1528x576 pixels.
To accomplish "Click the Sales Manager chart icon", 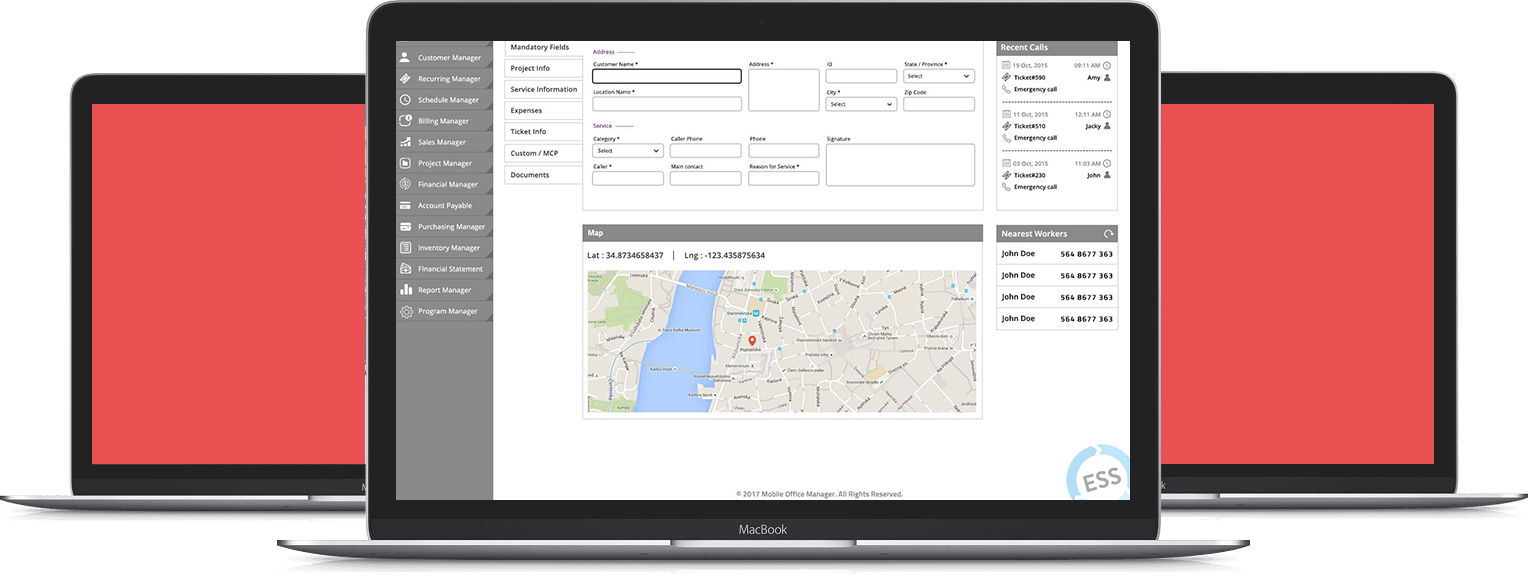I will pyautogui.click(x=405, y=142).
